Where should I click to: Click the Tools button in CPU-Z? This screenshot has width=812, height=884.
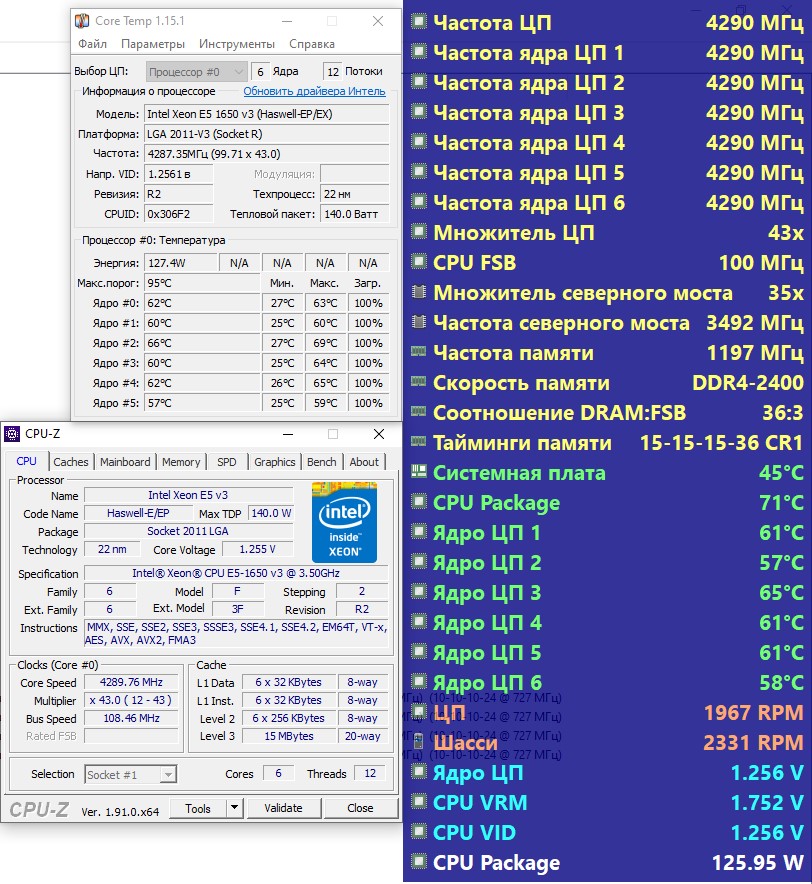[198, 808]
